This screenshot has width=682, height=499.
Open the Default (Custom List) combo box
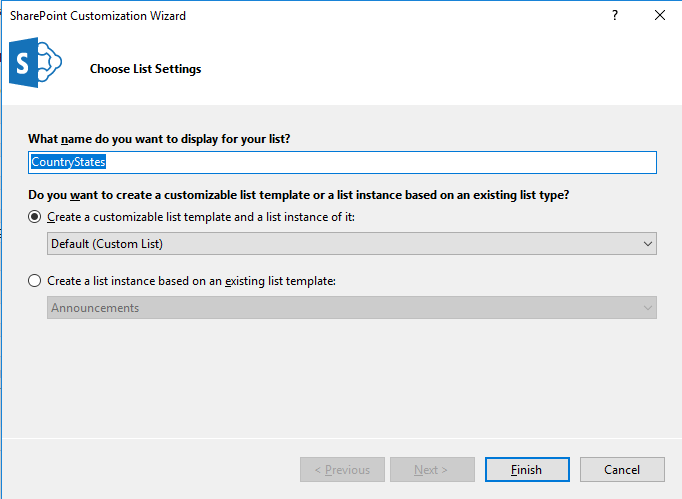(340, 243)
